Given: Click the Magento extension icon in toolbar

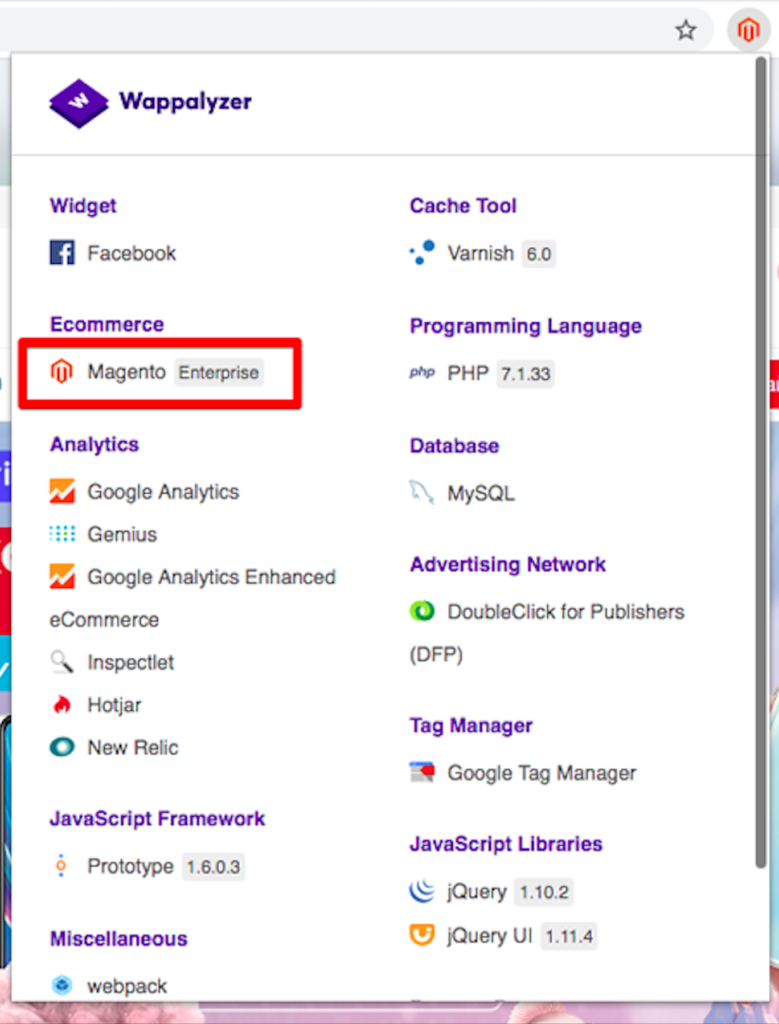Looking at the screenshot, I should [x=748, y=30].
